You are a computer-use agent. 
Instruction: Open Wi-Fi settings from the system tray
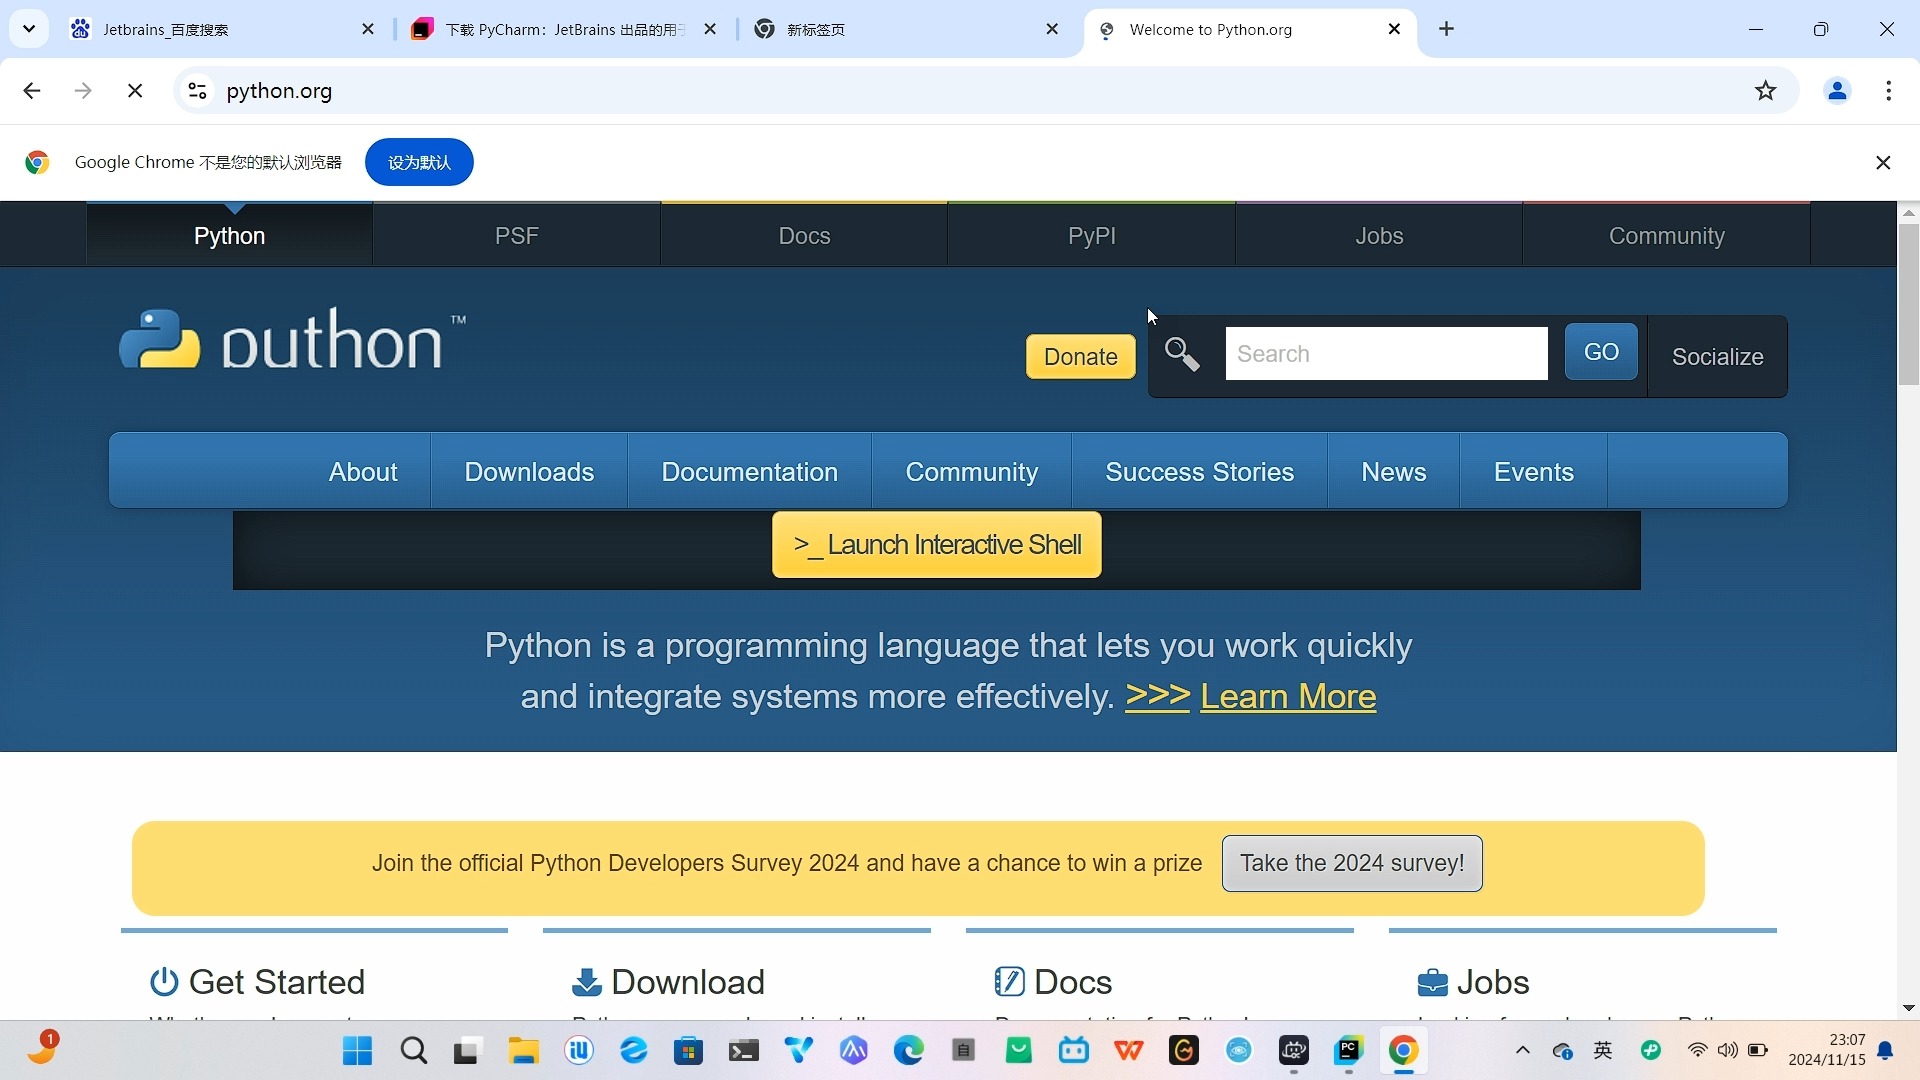(x=1697, y=1051)
